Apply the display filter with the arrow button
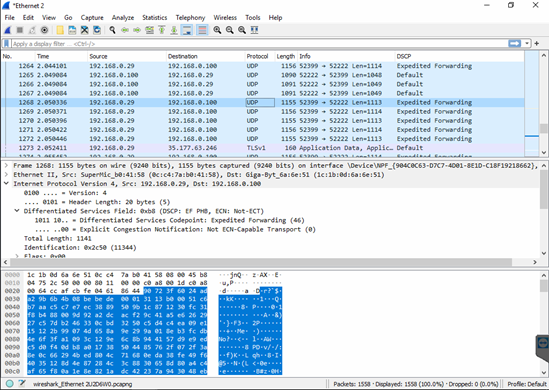The height and width of the screenshot is (390, 549). [x=514, y=43]
